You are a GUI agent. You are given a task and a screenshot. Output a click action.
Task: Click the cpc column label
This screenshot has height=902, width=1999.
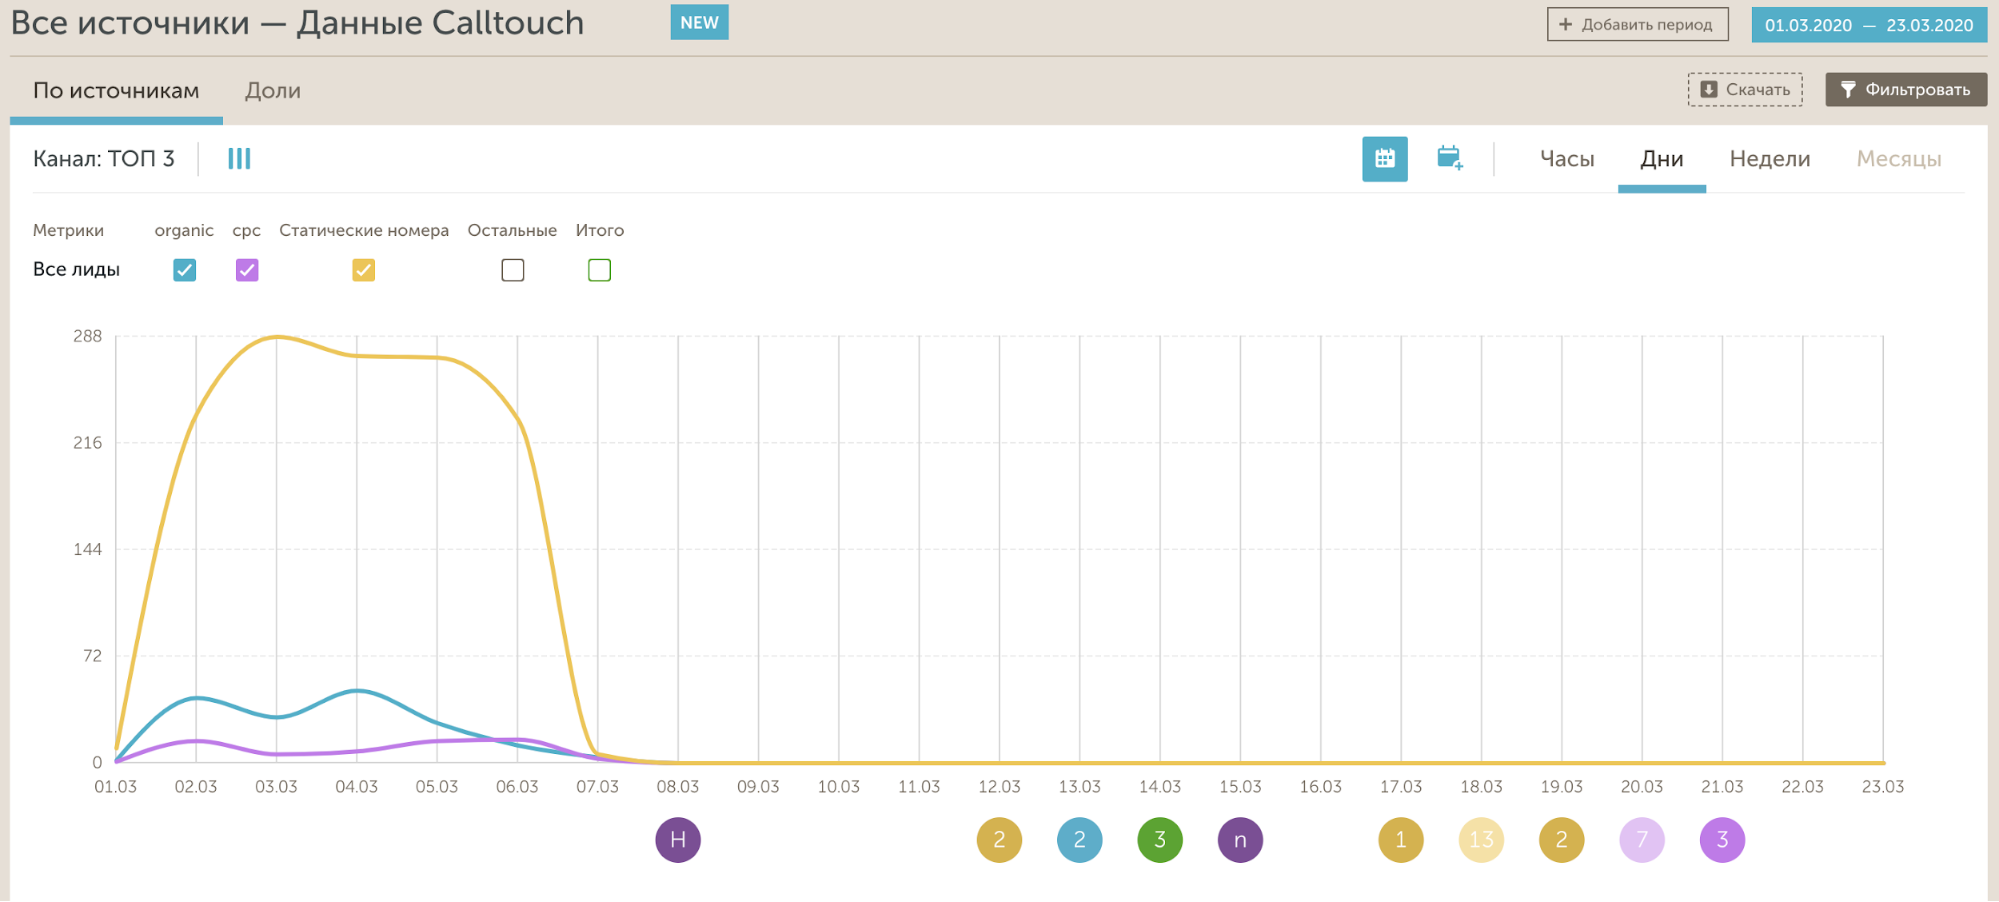(x=247, y=231)
